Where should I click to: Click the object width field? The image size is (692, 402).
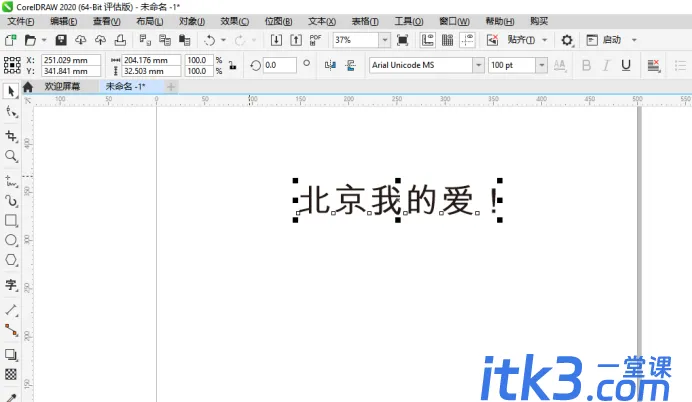[x=151, y=60]
